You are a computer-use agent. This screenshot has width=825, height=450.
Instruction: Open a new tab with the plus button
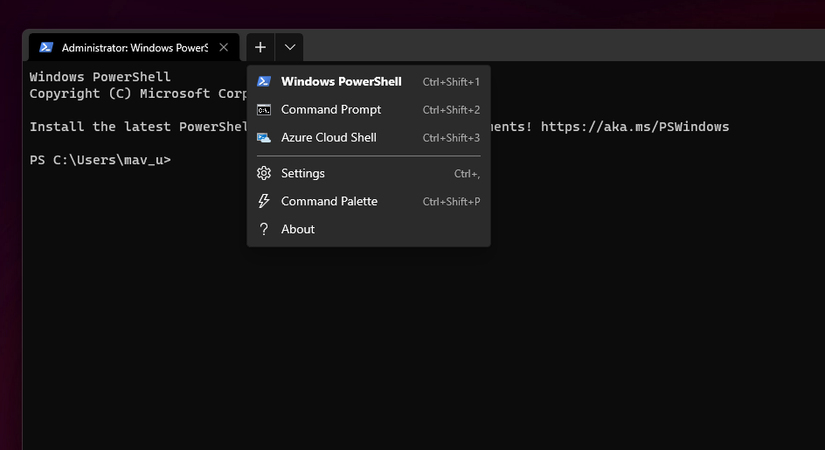[260, 47]
